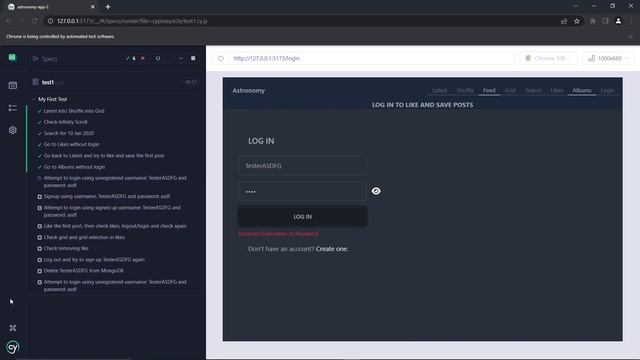Follow the Create one link
640x360 pixels.
pyautogui.click(x=332, y=249)
